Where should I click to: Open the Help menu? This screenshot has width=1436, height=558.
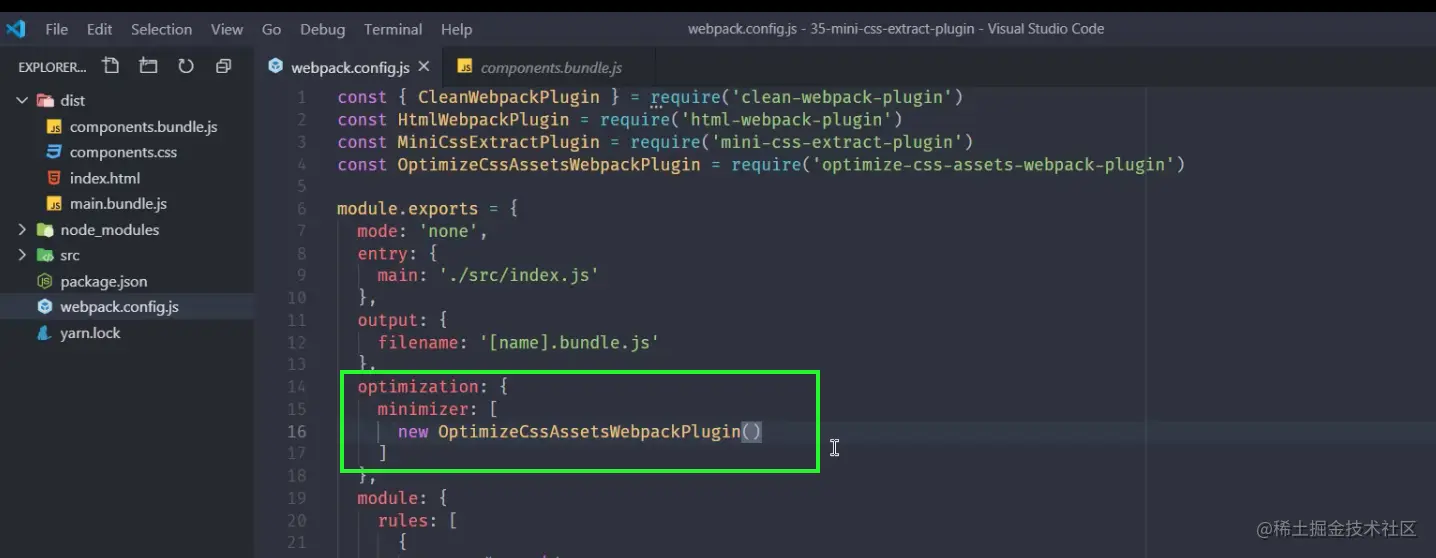pos(456,30)
